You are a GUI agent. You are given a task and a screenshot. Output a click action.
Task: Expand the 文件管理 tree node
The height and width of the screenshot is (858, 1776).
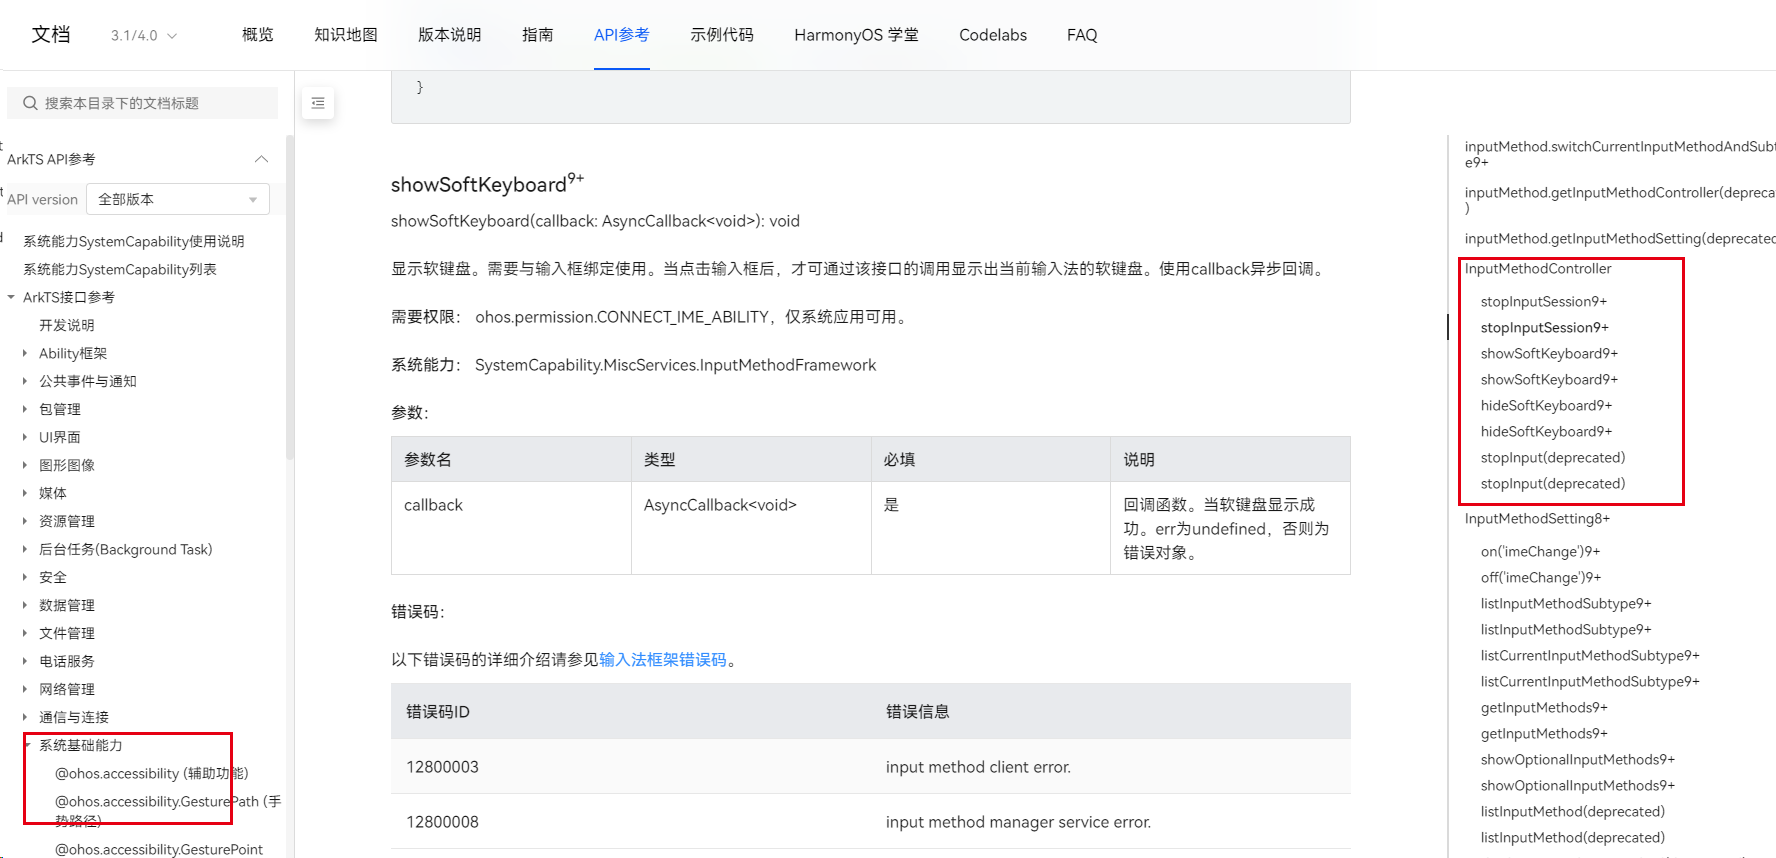[25, 633]
